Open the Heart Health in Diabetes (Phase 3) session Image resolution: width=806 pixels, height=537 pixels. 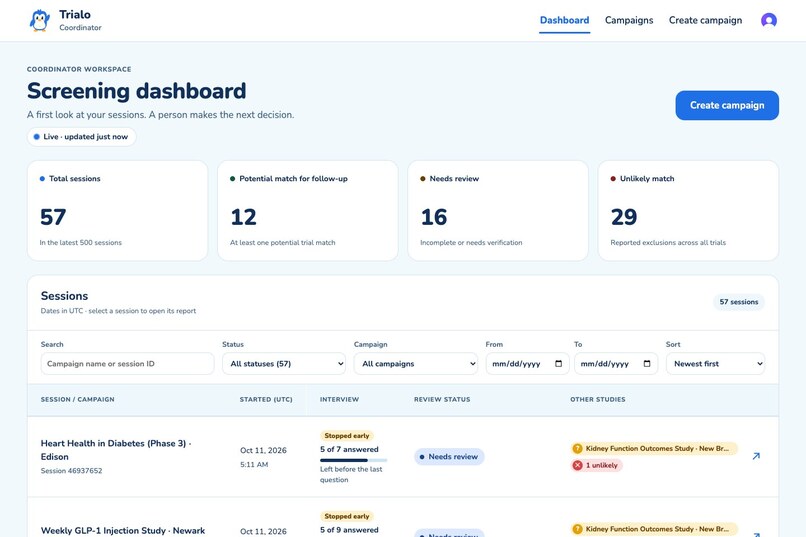tap(116, 450)
